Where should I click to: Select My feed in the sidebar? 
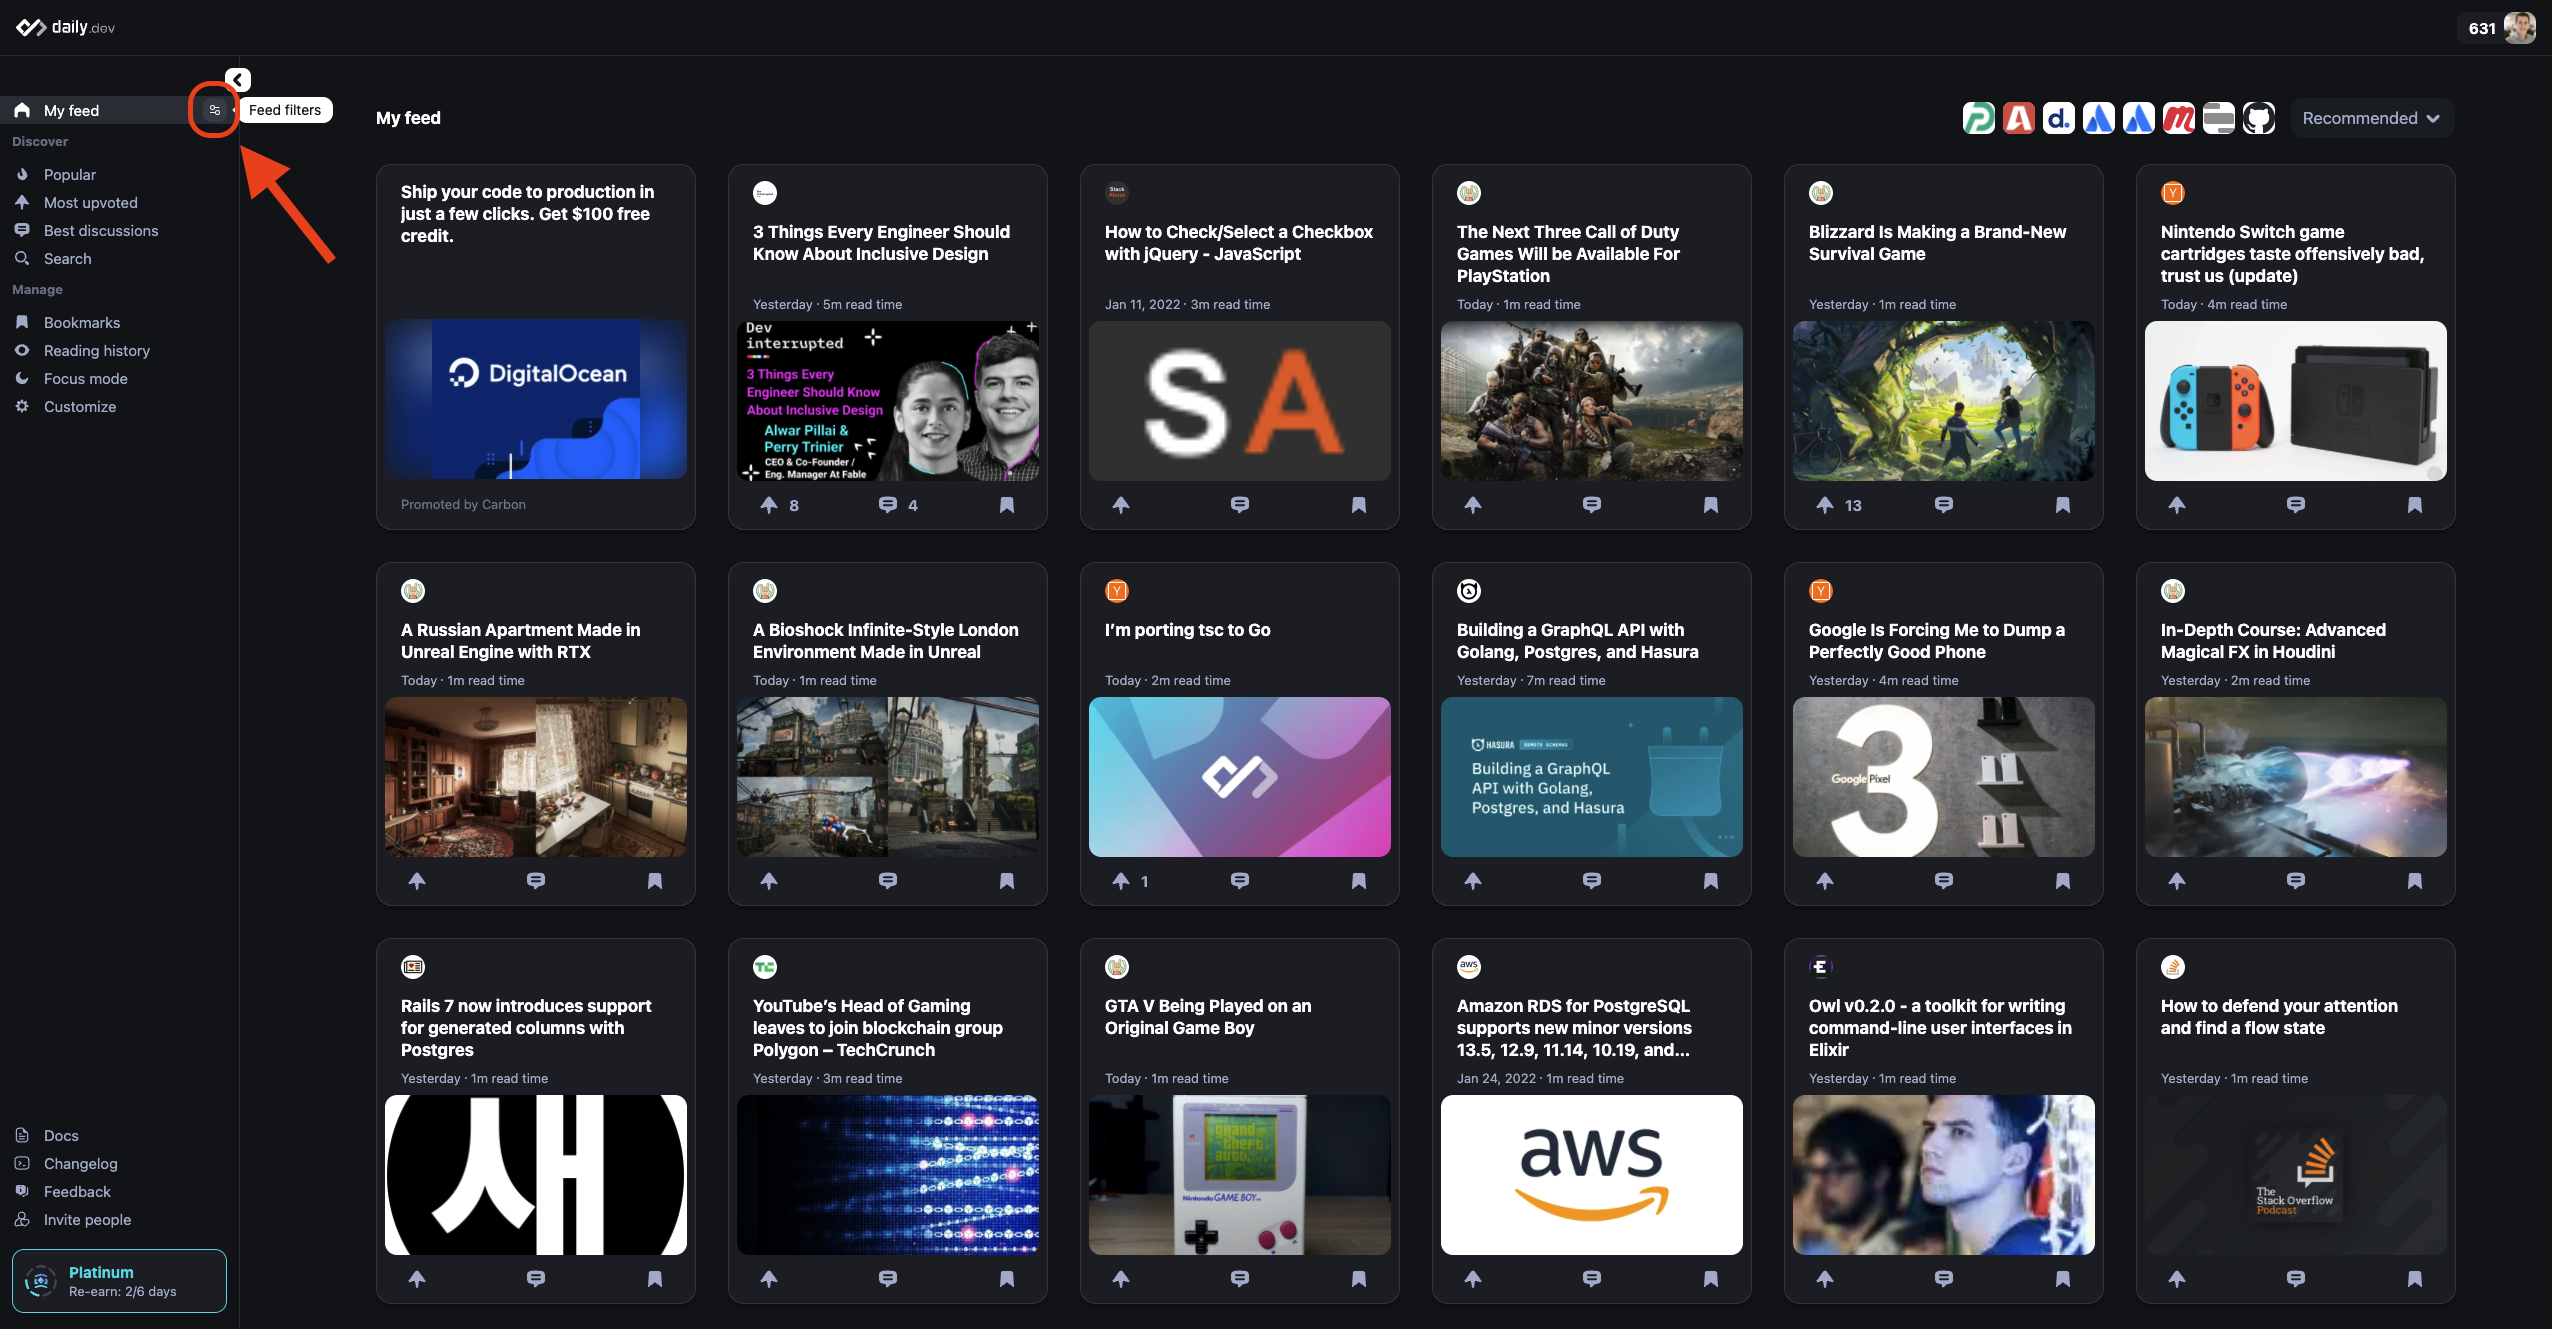pos(71,110)
